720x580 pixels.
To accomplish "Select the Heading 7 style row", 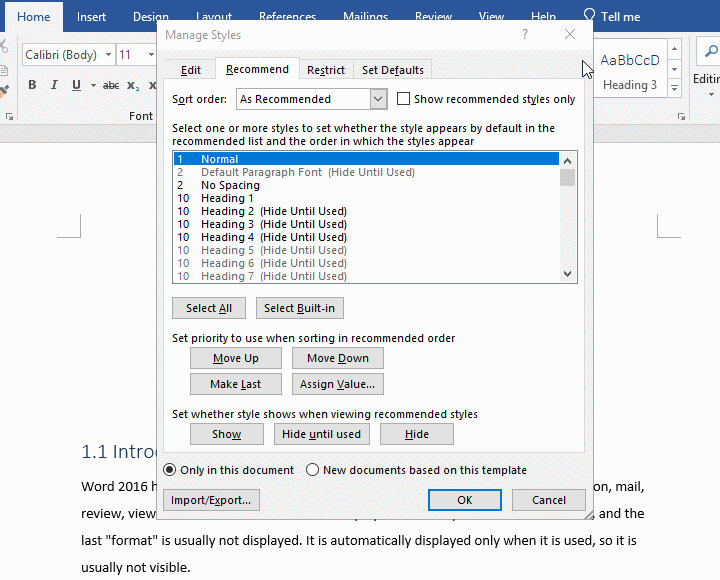I will pos(366,276).
